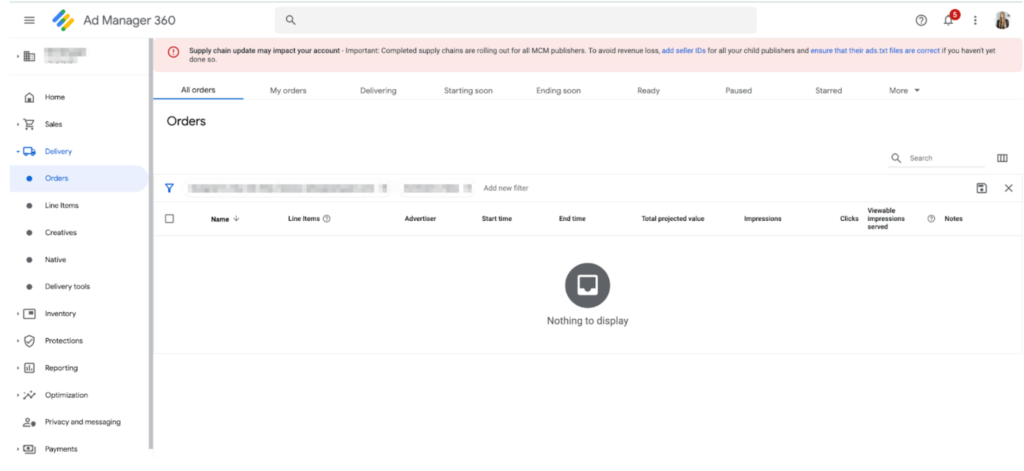This screenshot has width=1024, height=471.
Task: Open the notifications bell
Action: click(x=949, y=20)
